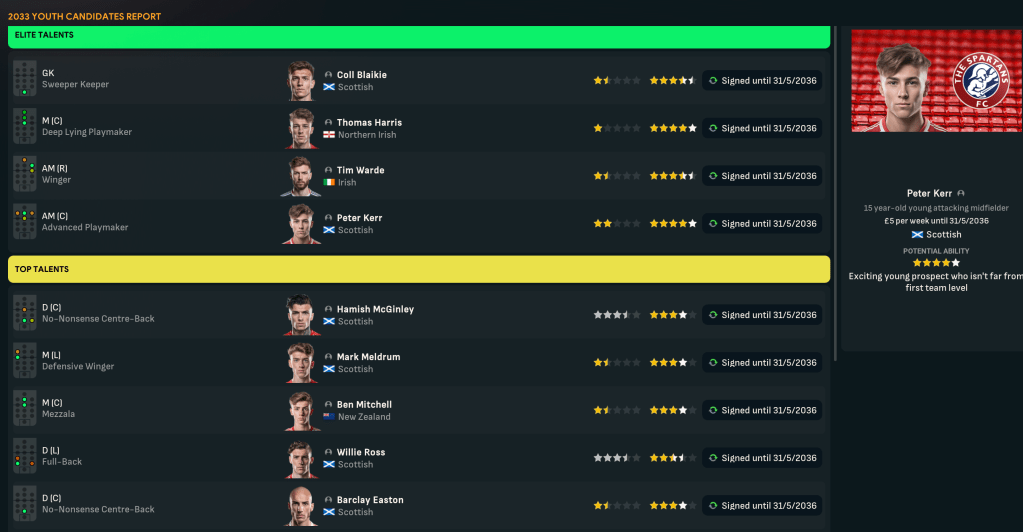1023x532 pixels.
Task: Click Barclay Easton's face portrait
Action: [x=301, y=505]
